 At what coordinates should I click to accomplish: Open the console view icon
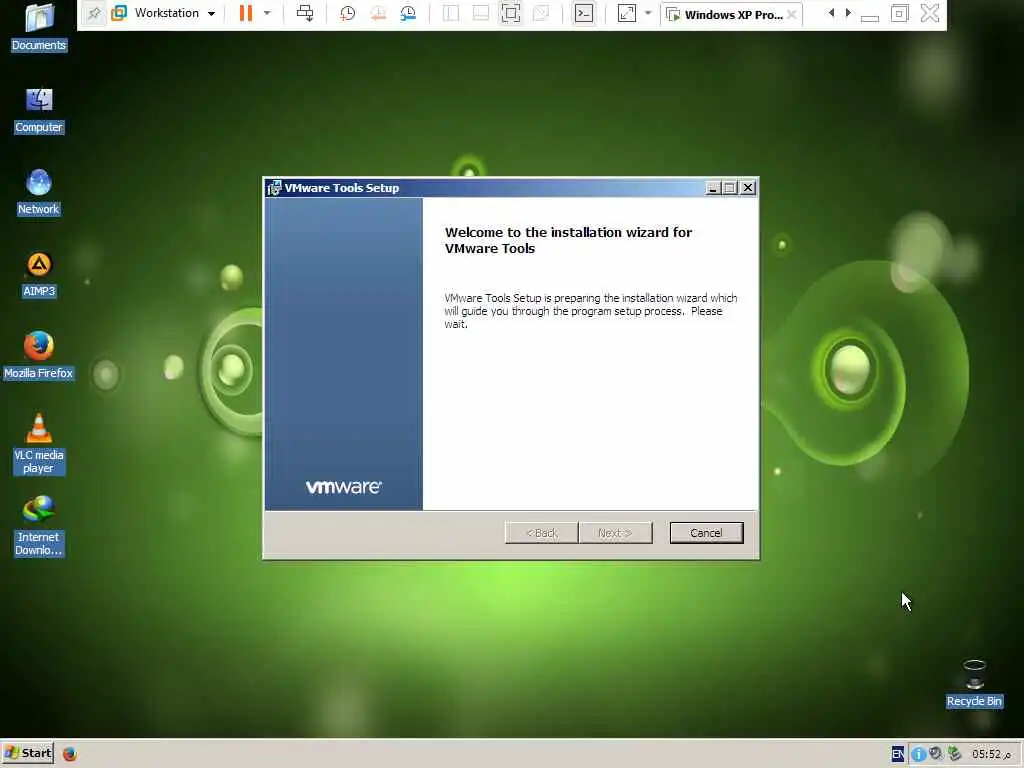click(584, 13)
